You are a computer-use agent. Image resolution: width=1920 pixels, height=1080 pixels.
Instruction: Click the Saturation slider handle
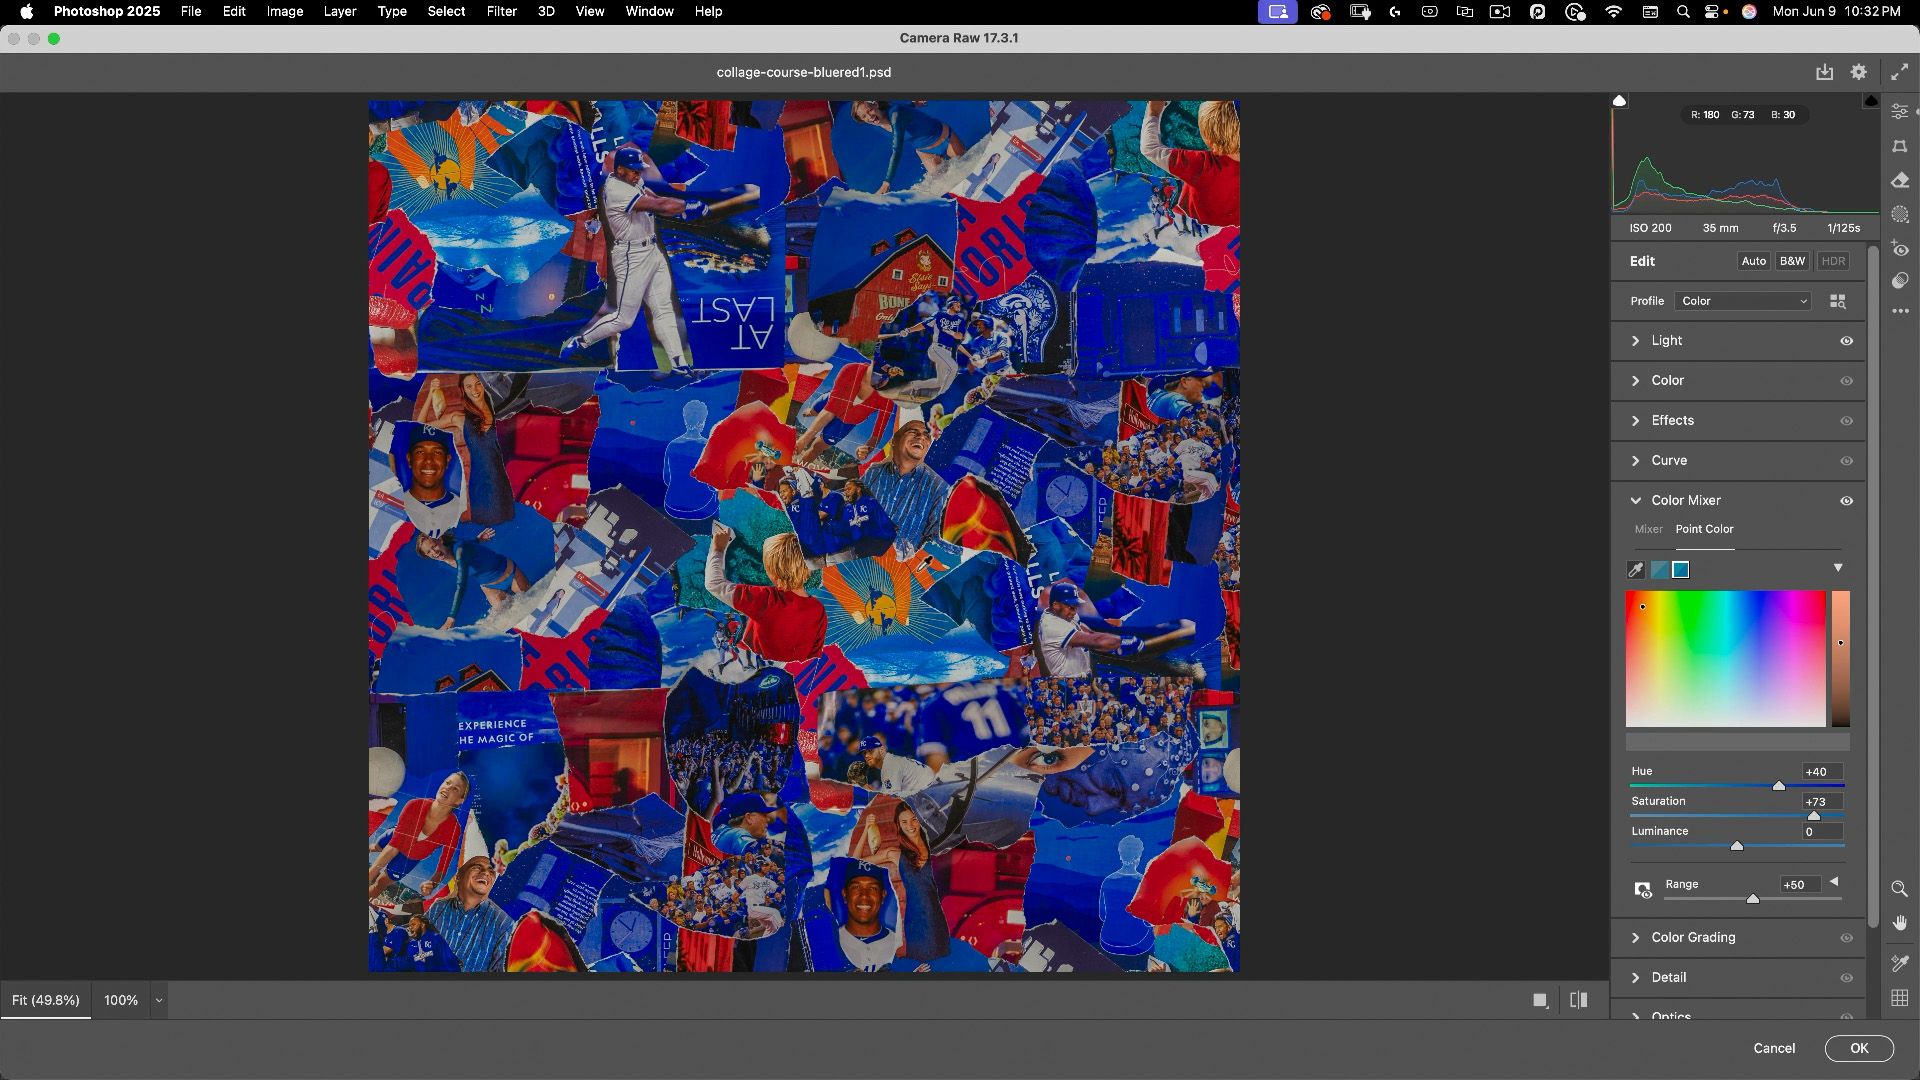1814,816
